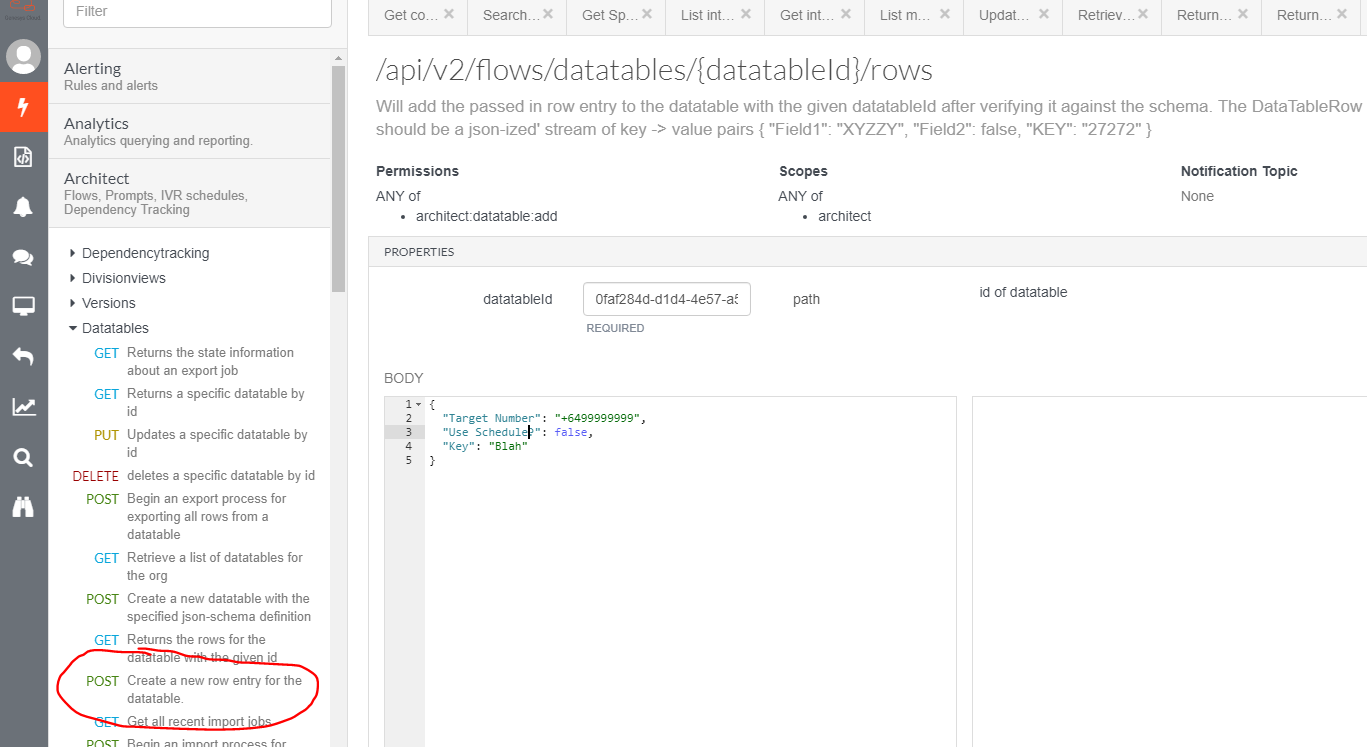Collapse the Datatables tree node
Viewport: 1367px width, 747px height.
tap(73, 329)
